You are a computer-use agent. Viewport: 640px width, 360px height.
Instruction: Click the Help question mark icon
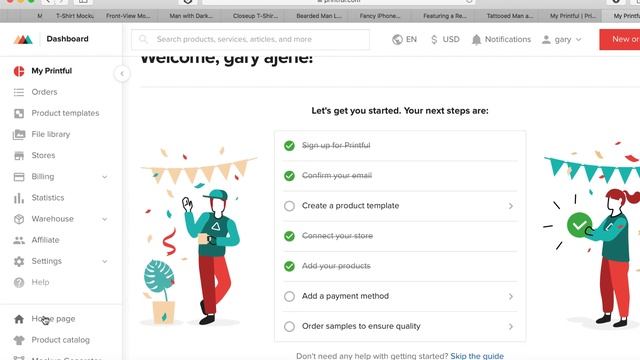click(19, 282)
